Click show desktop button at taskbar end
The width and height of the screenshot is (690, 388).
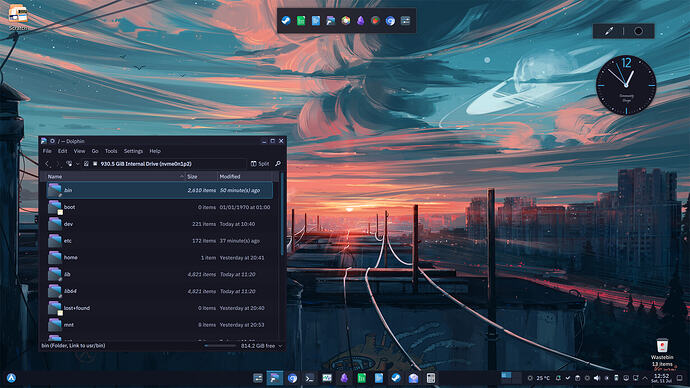pos(680,378)
